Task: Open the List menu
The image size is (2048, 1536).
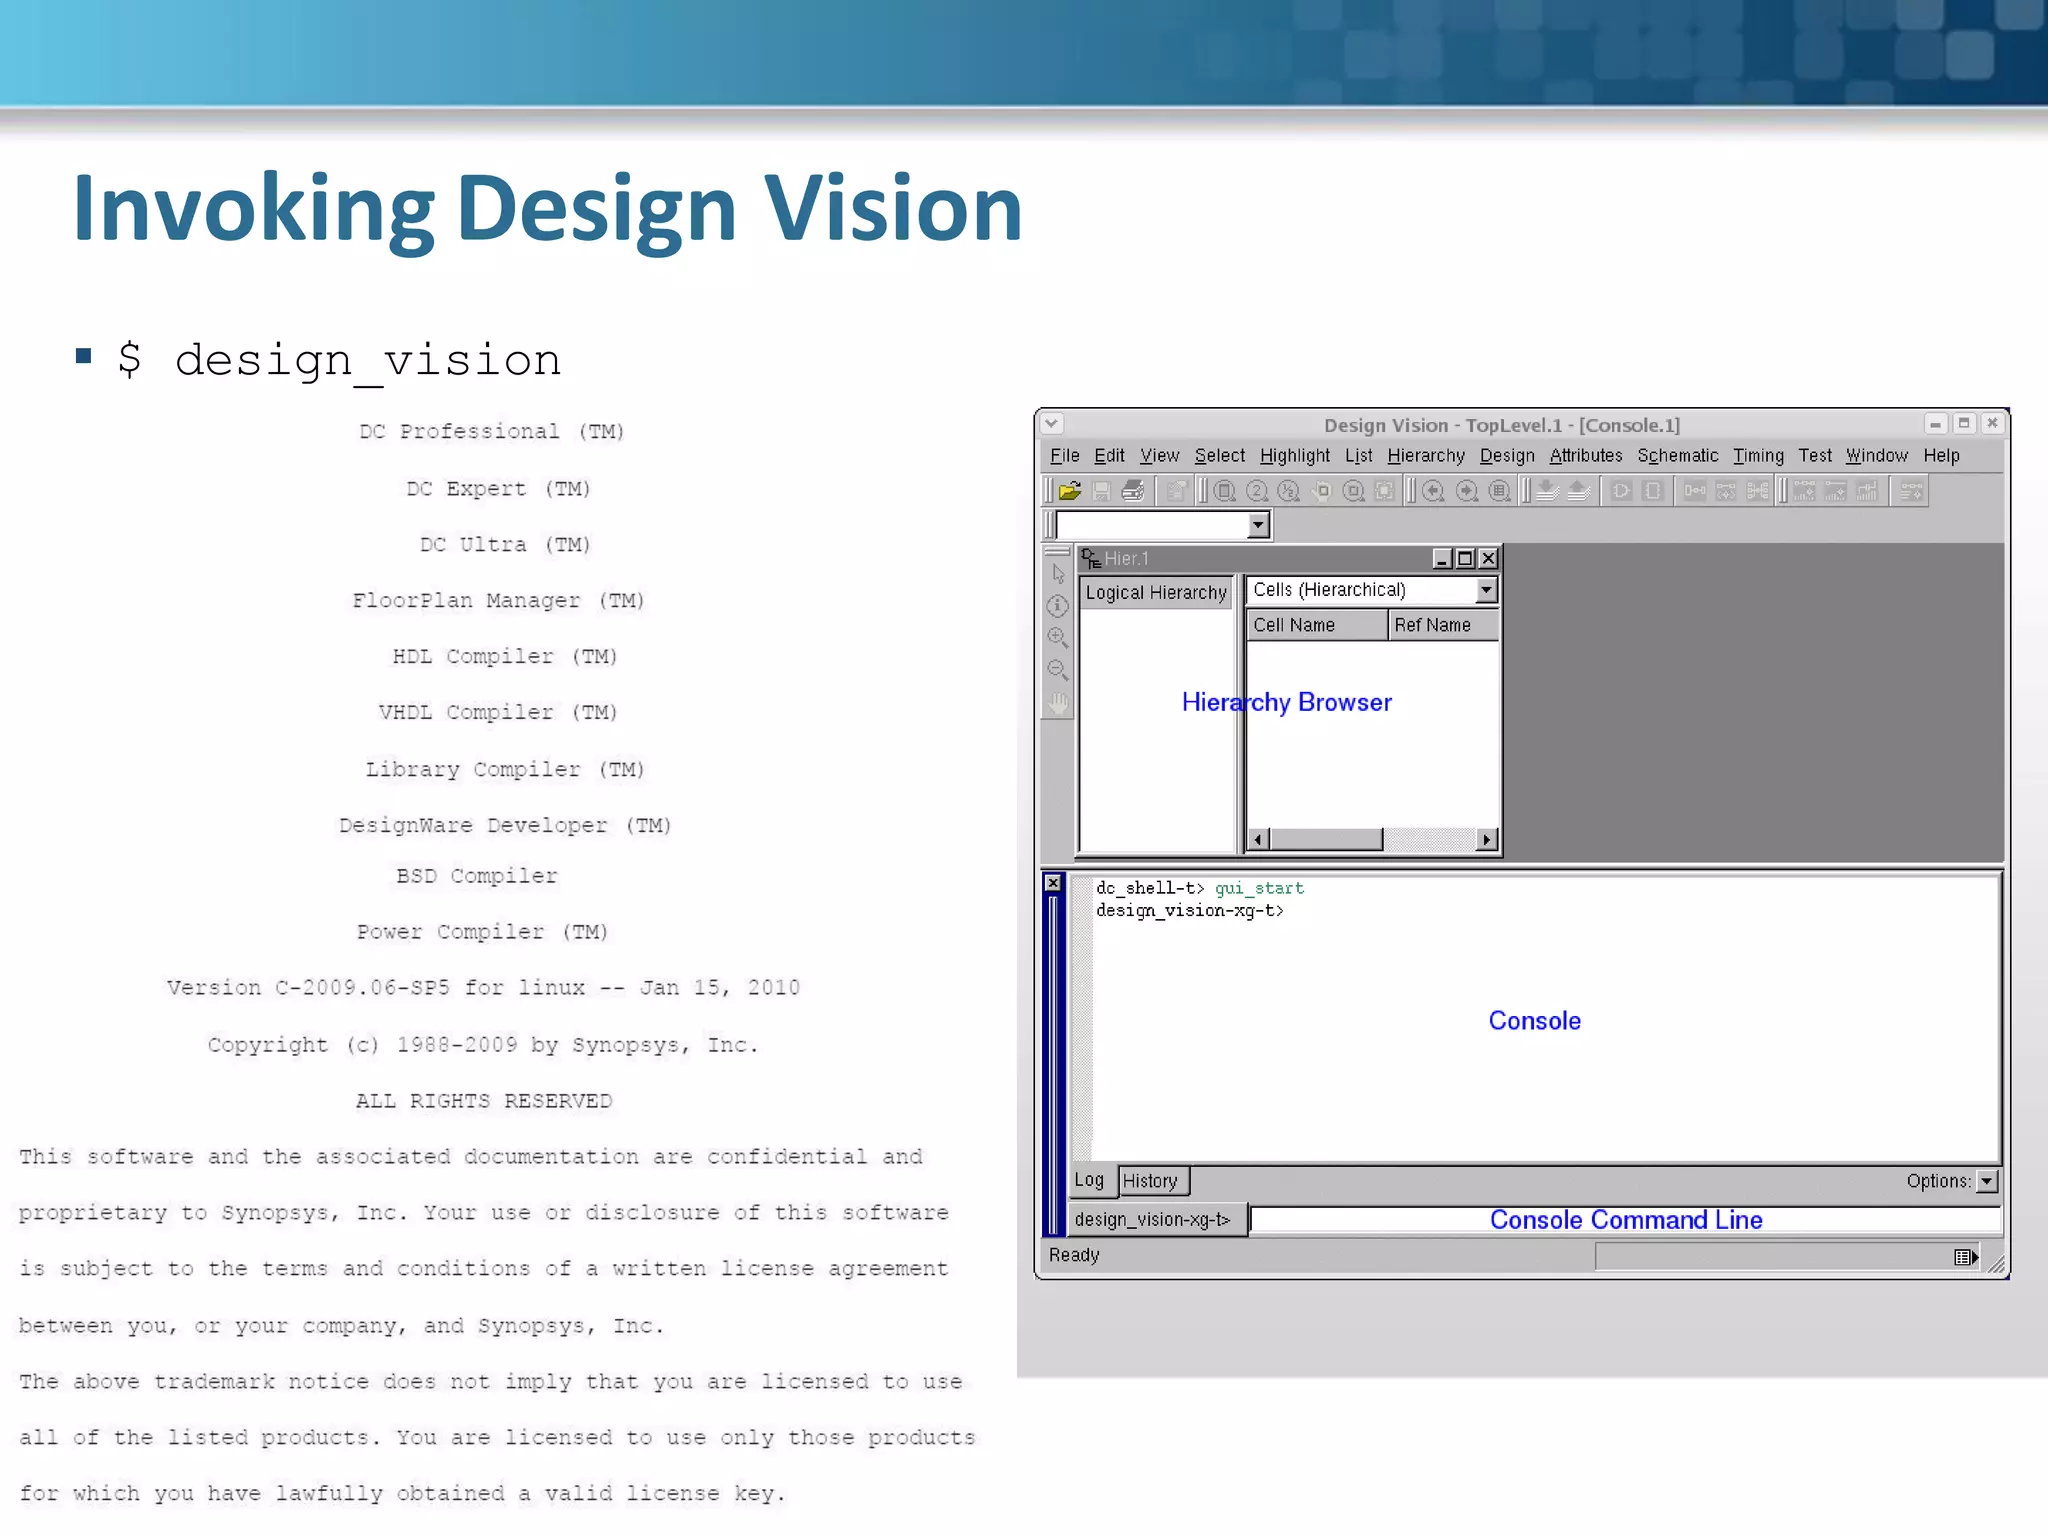Action: point(1359,456)
